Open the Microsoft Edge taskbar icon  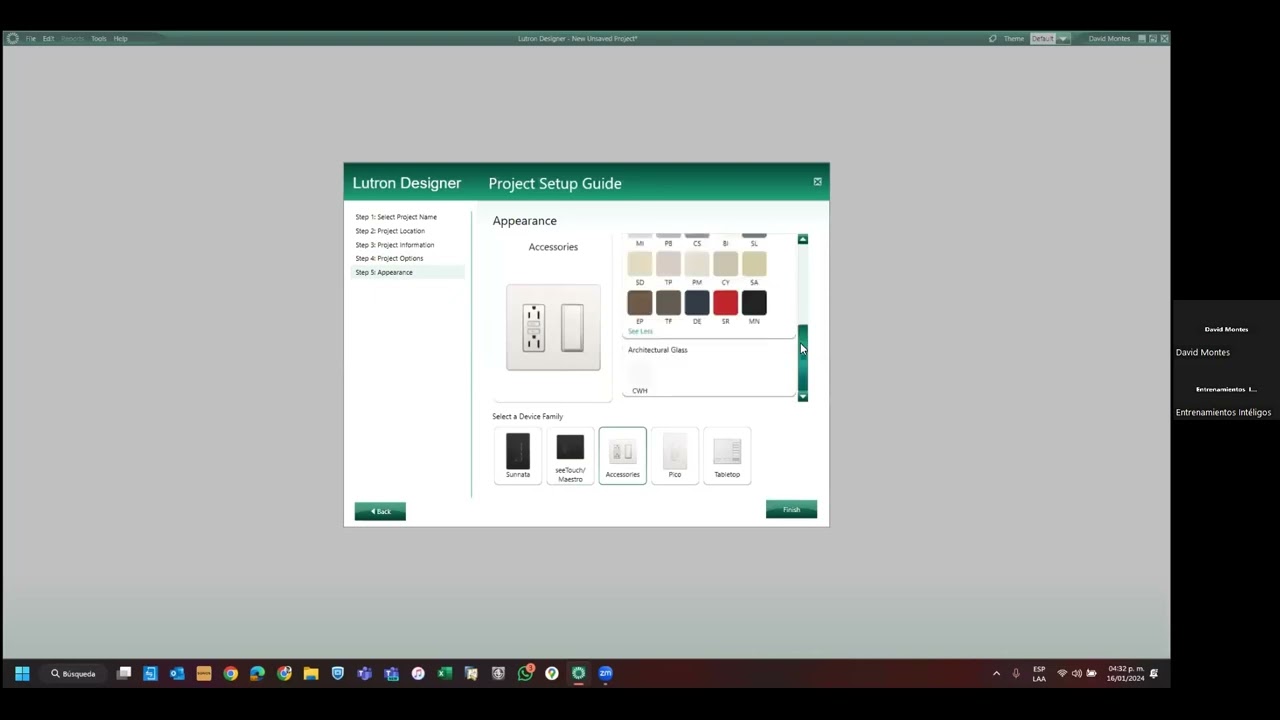pyautogui.click(x=257, y=673)
